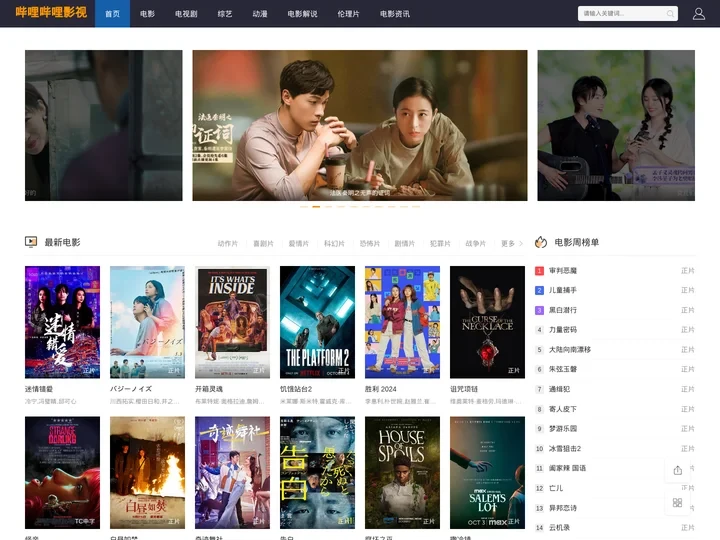This screenshot has width=720, height=540.
Task: Open 通缉犯 in weekly ranking
Action: click(559, 389)
